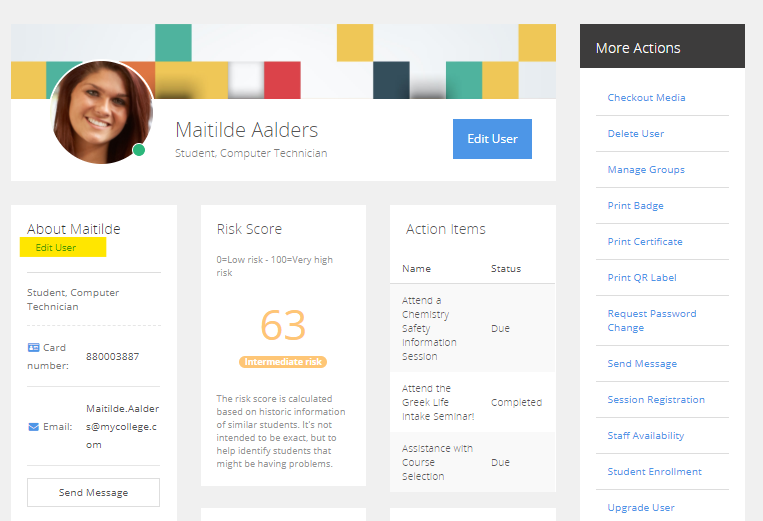Click the Intermediate risk badge
Image resolution: width=763 pixels, height=521 pixels.
pos(283,362)
